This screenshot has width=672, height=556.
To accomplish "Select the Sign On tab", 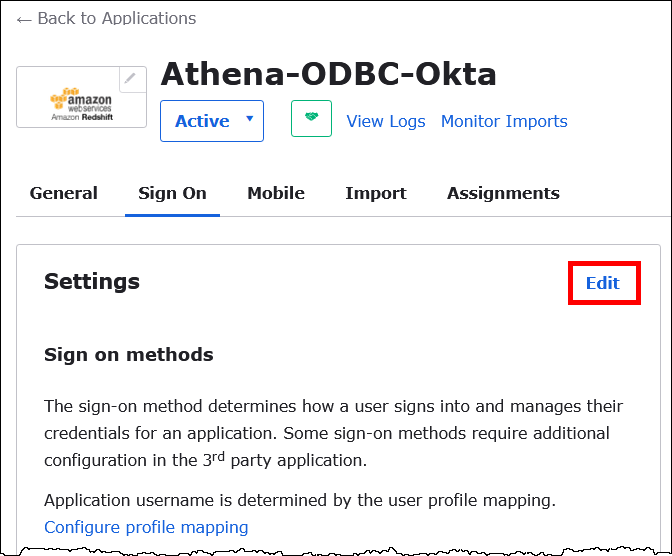I will (172, 193).
